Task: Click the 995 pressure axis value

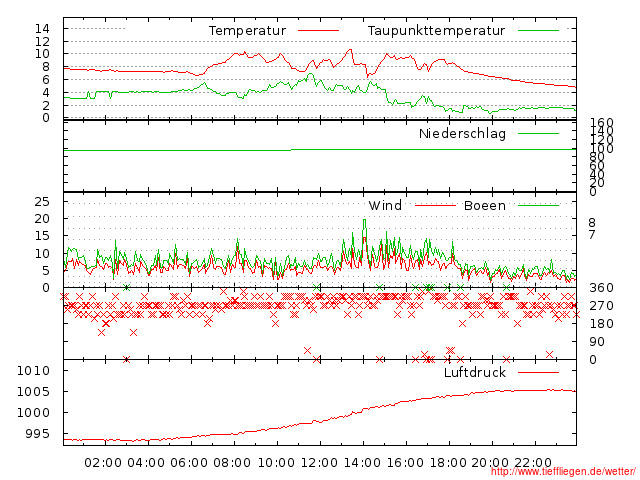Action: (37, 434)
